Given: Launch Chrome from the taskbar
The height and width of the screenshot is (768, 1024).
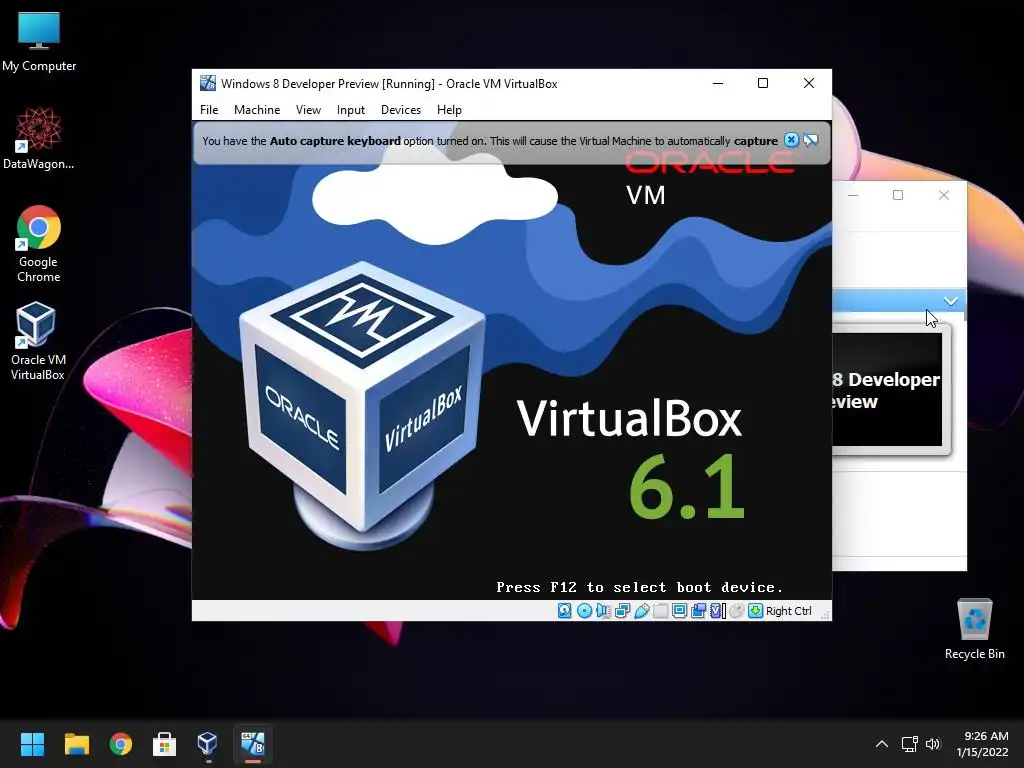Looking at the screenshot, I should 121,744.
